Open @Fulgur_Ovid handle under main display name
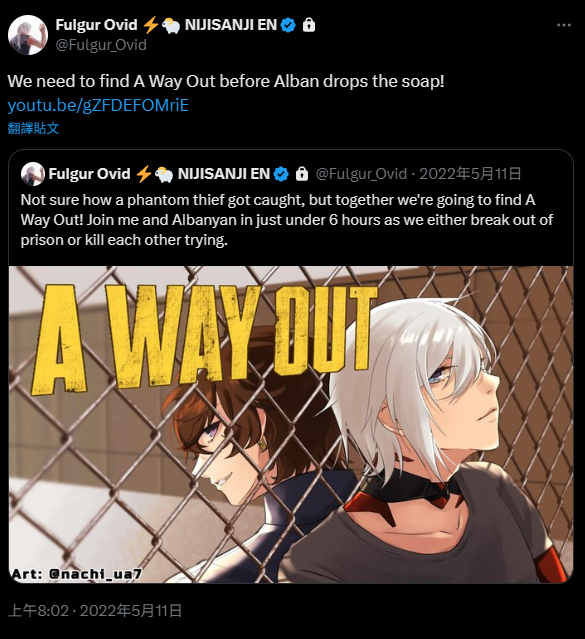Screen dimensions: 585x639 click(x=101, y=45)
